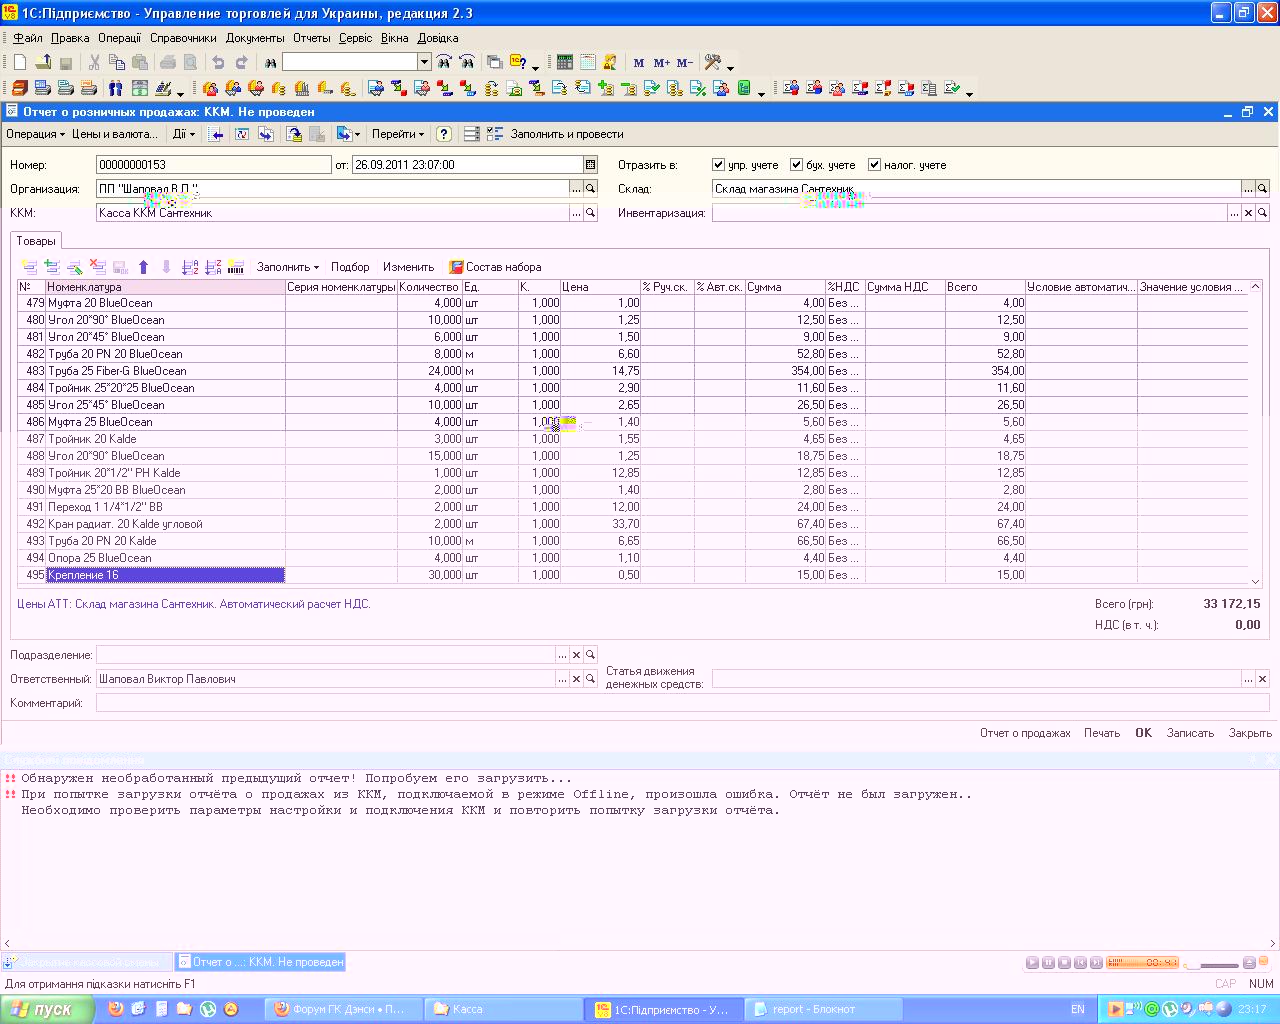Viewport: 1280px width, 1024px height.
Task: Click the Firefox icon in quick launch
Action: 116,1009
